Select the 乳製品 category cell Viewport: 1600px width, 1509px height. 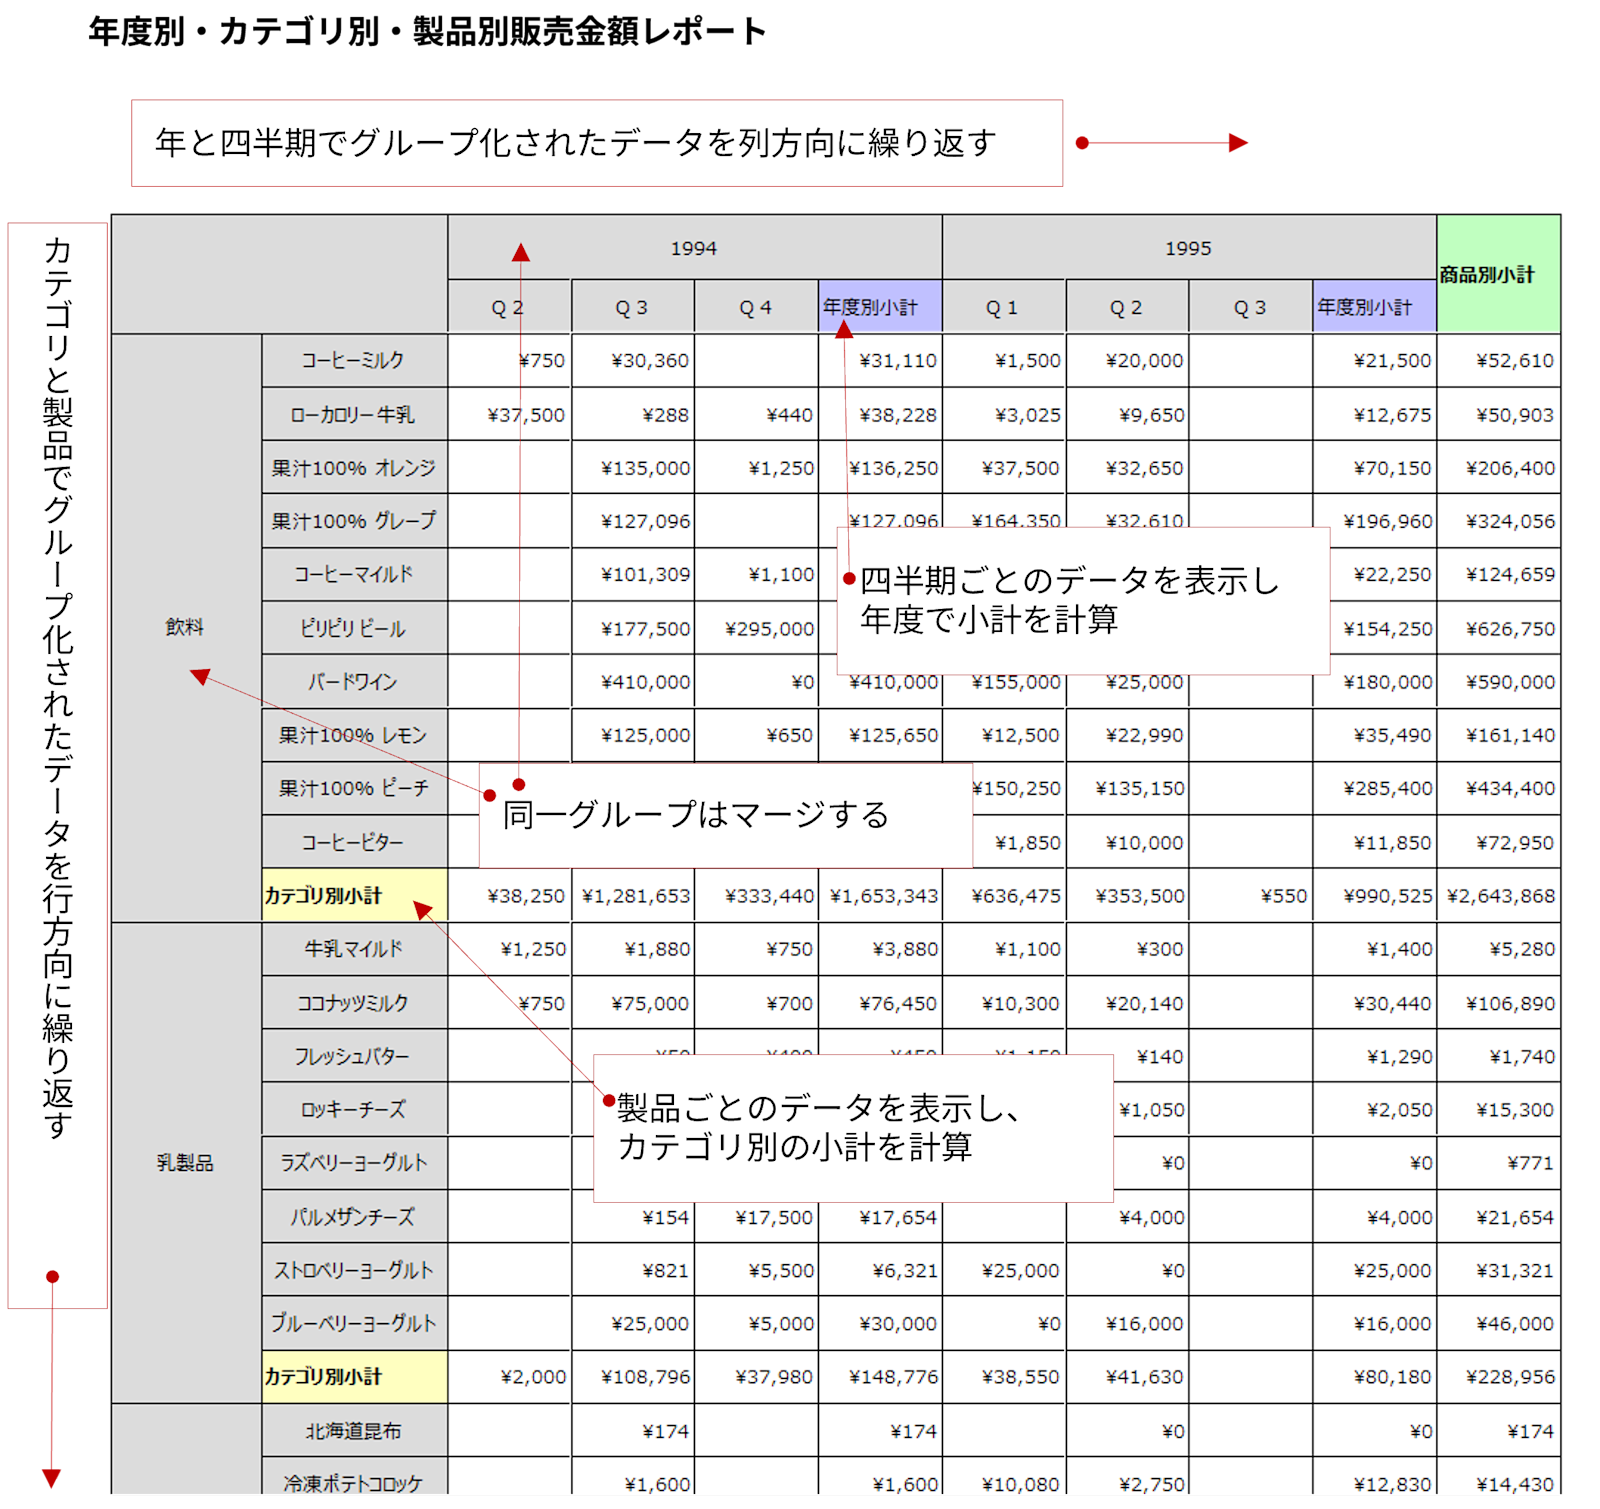(x=186, y=1163)
